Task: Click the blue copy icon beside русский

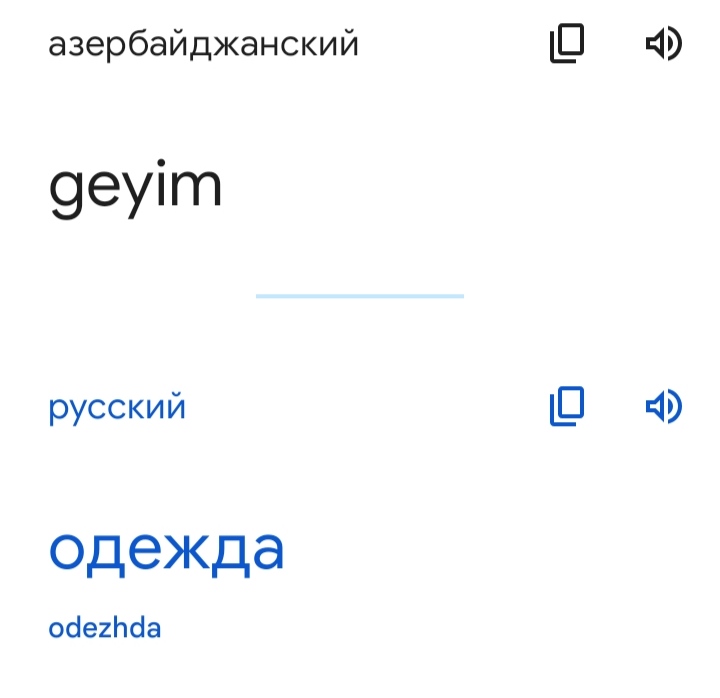Action: pos(567,406)
